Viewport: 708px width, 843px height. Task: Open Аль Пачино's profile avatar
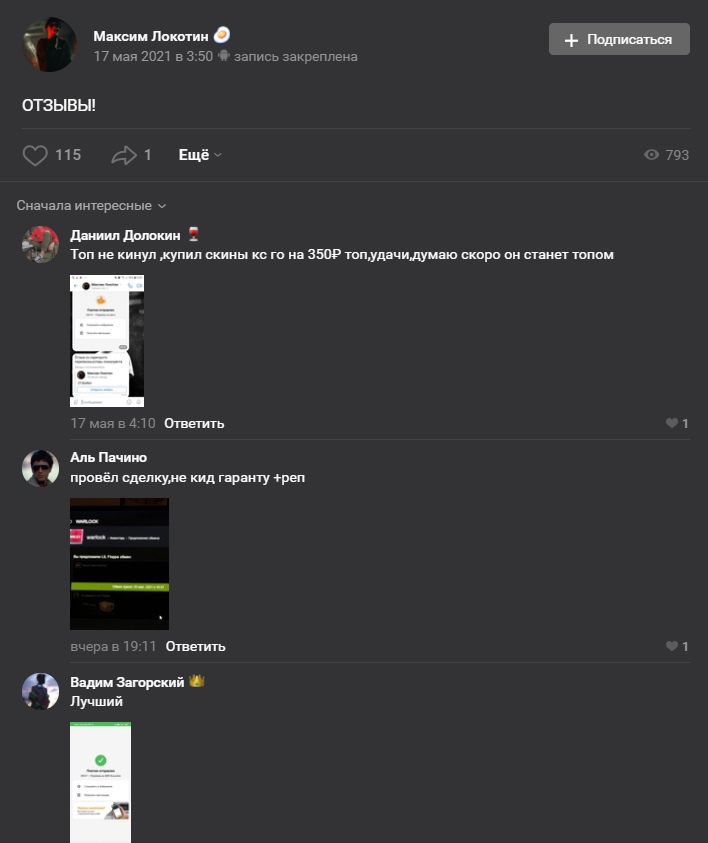click(x=40, y=468)
